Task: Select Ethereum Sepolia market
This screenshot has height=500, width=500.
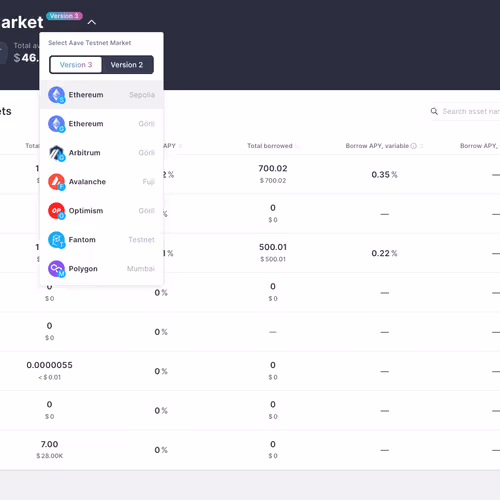Action: click(101, 95)
